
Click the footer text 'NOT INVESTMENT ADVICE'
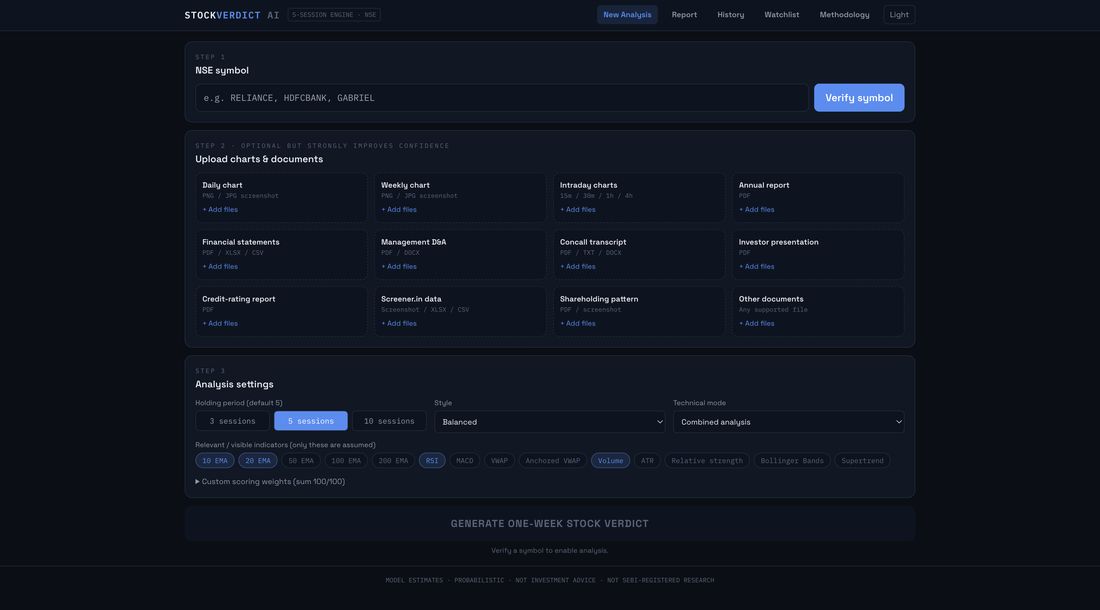click(555, 581)
